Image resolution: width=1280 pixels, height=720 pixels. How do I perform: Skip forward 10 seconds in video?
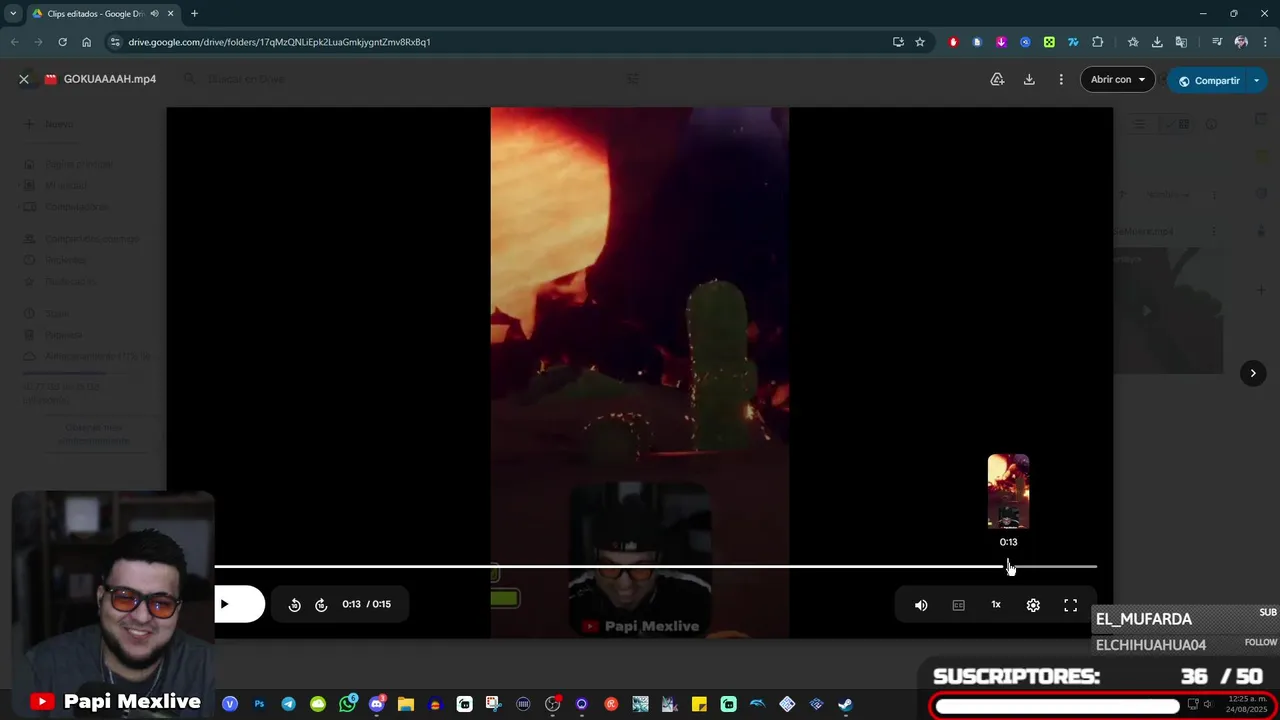321,605
